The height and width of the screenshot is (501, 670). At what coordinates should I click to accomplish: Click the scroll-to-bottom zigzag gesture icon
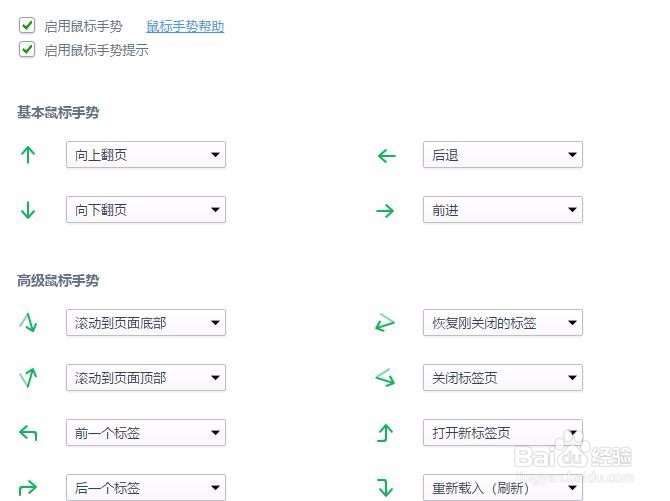(28, 322)
